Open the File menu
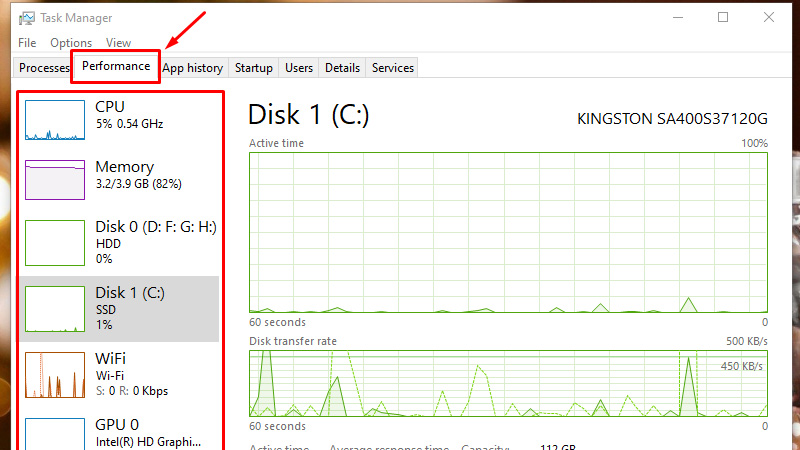Viewport: 800px width, 450px height. (27, 43)
